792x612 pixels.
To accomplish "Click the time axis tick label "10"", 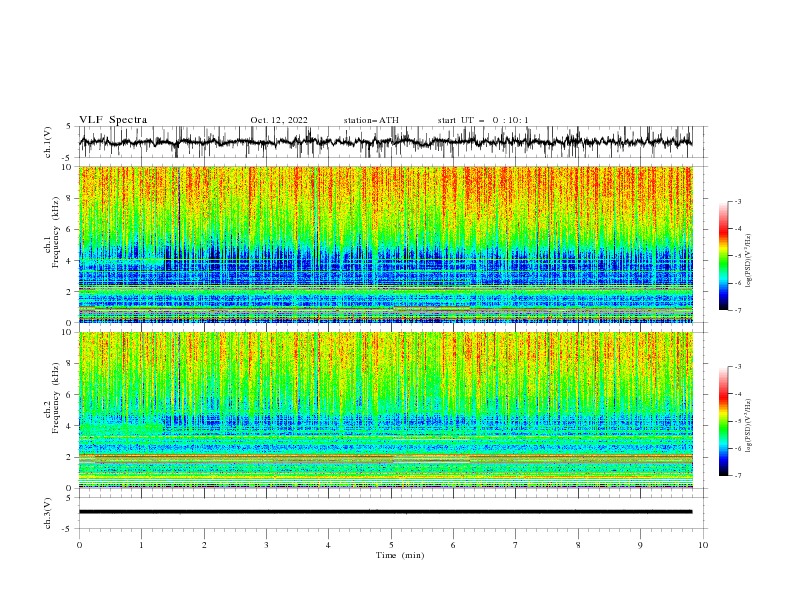I will pyautogui.click(x=703, y=545).
